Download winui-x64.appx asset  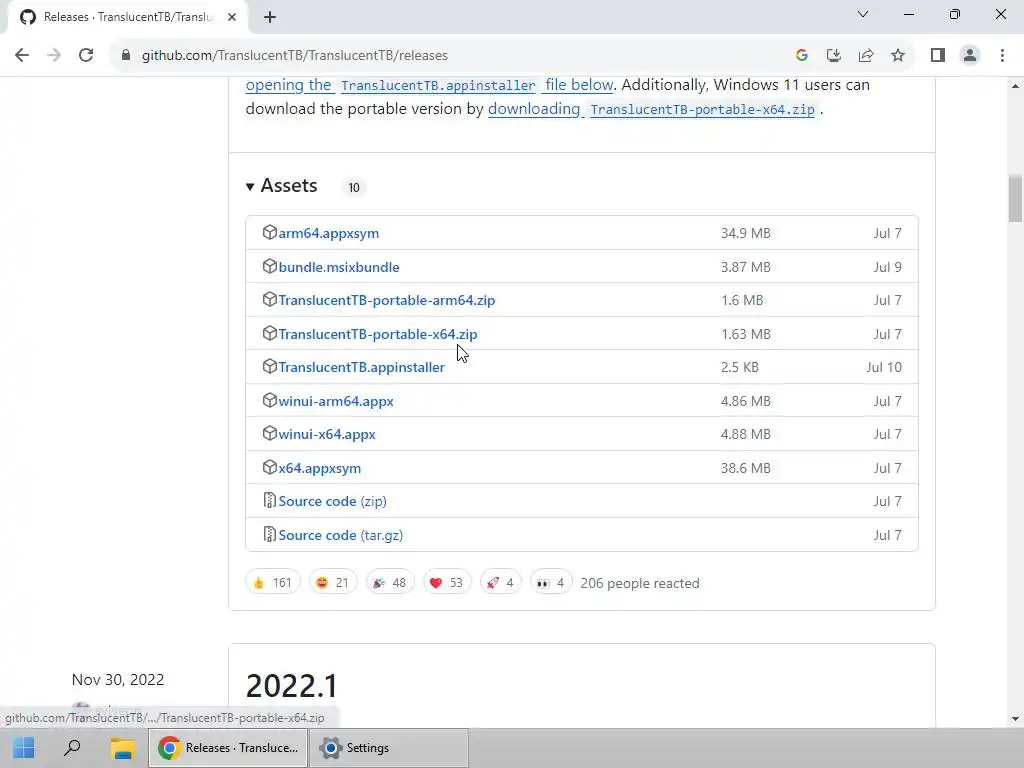(x=327, y=434)
